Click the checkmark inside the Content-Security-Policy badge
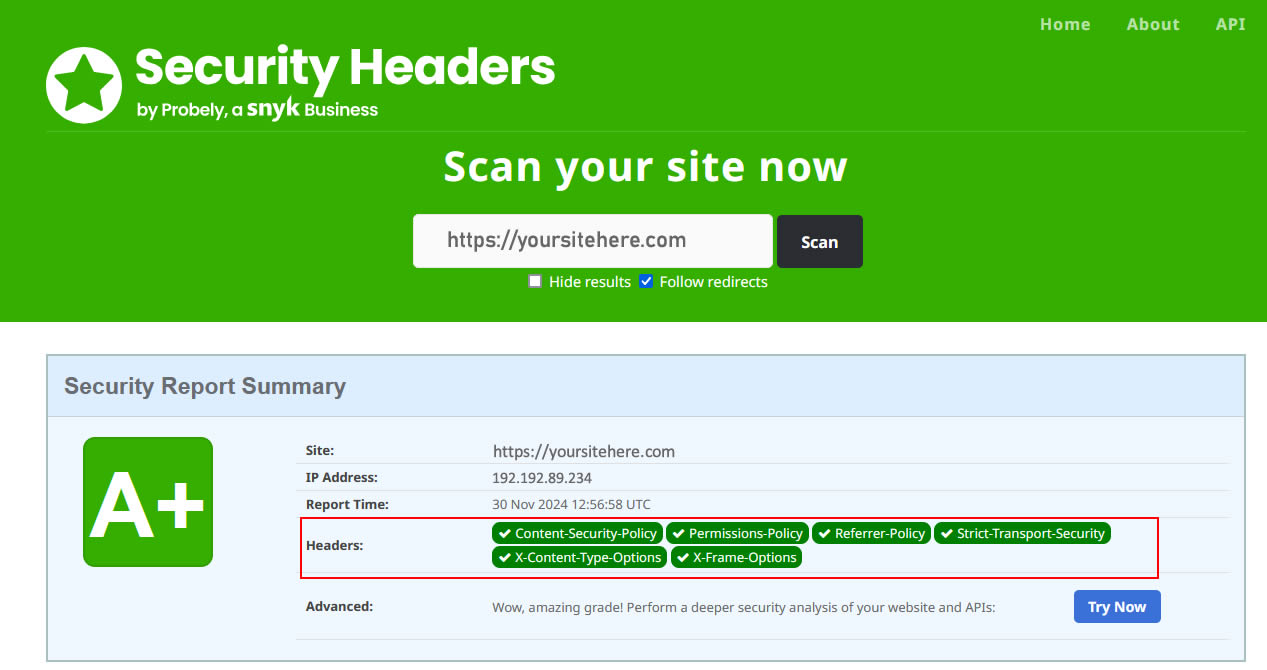 (x=504, y=533)
